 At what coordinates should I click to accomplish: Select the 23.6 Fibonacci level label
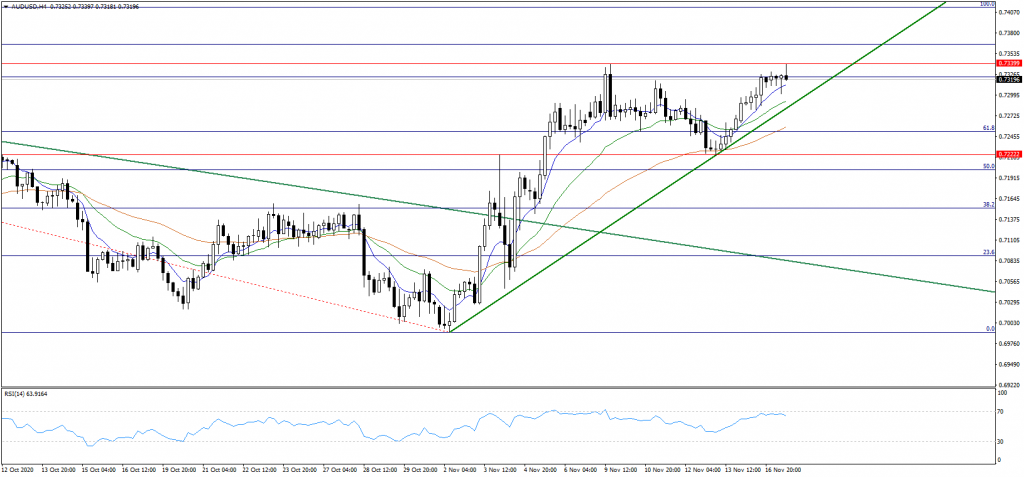(x=987, y=252)
